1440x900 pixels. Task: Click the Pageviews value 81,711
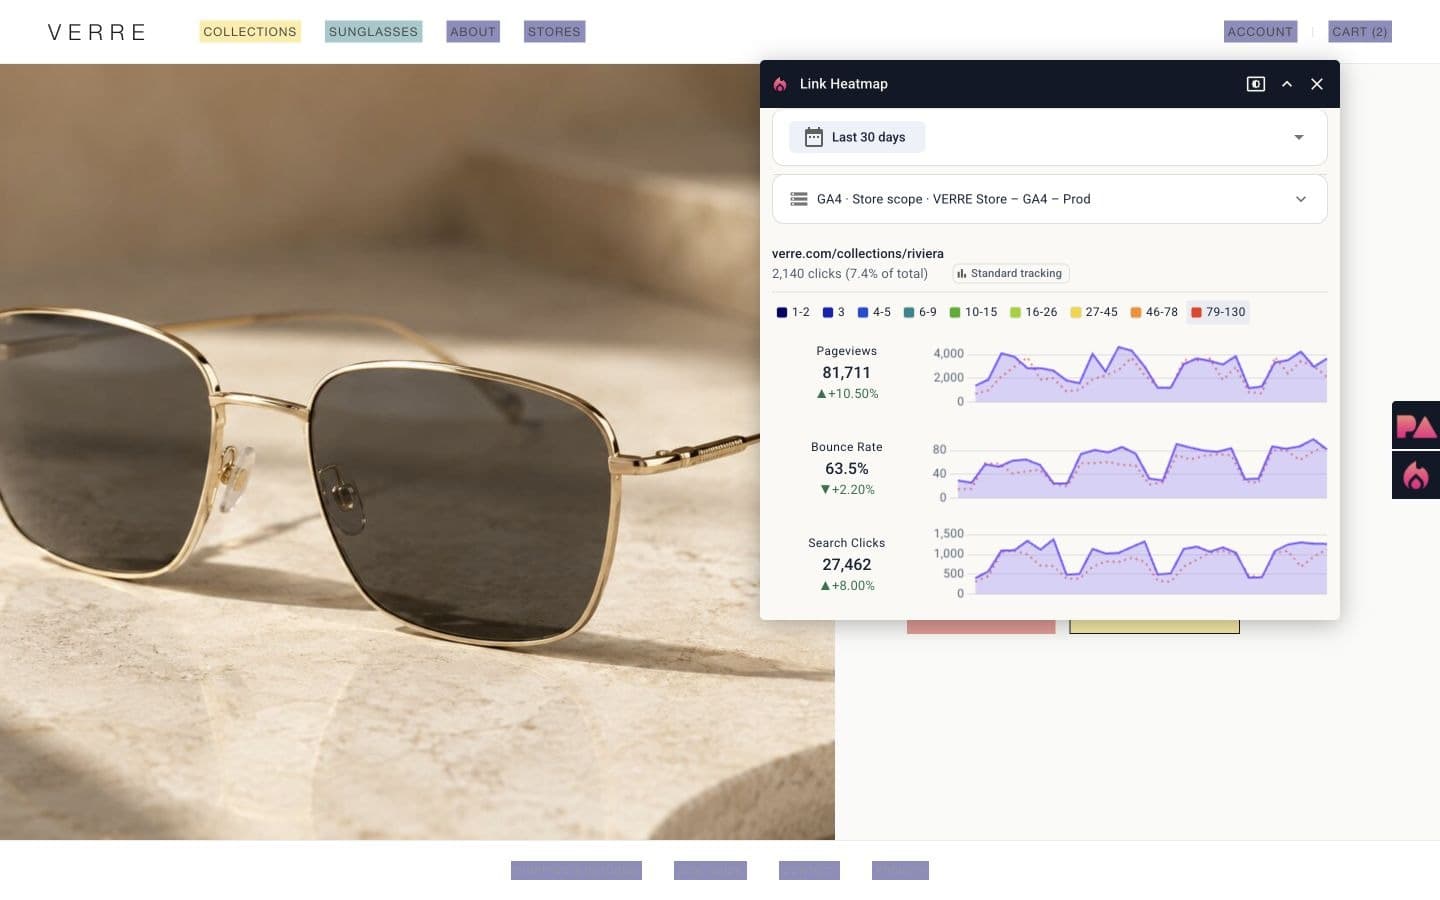[847, 372]
